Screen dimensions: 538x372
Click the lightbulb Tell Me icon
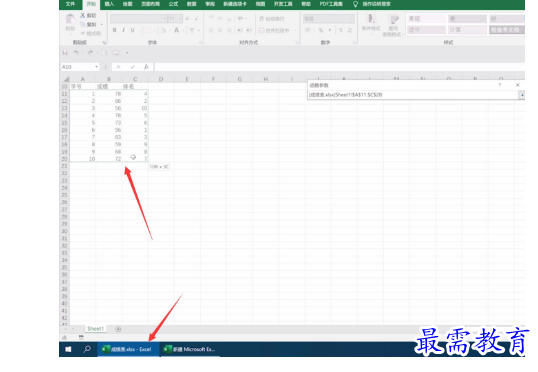[355, 4]
